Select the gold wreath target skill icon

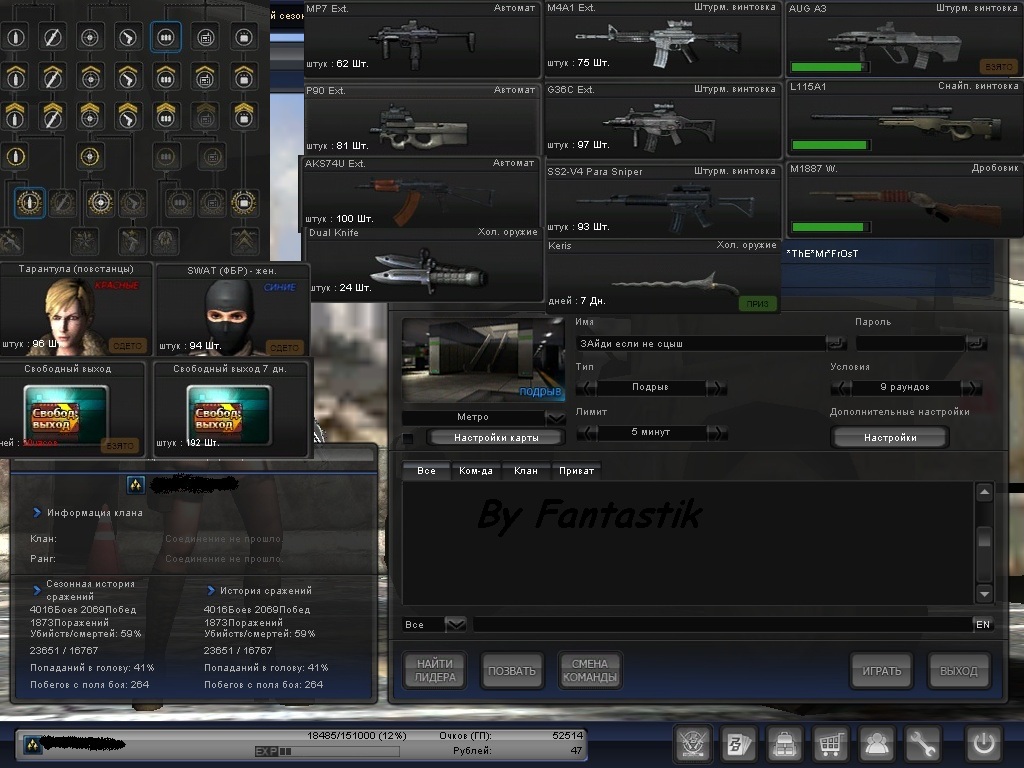coord(100,202)
